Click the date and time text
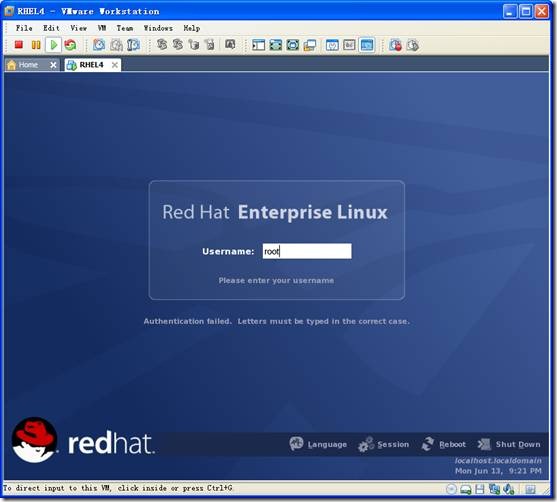 [498, 471]
